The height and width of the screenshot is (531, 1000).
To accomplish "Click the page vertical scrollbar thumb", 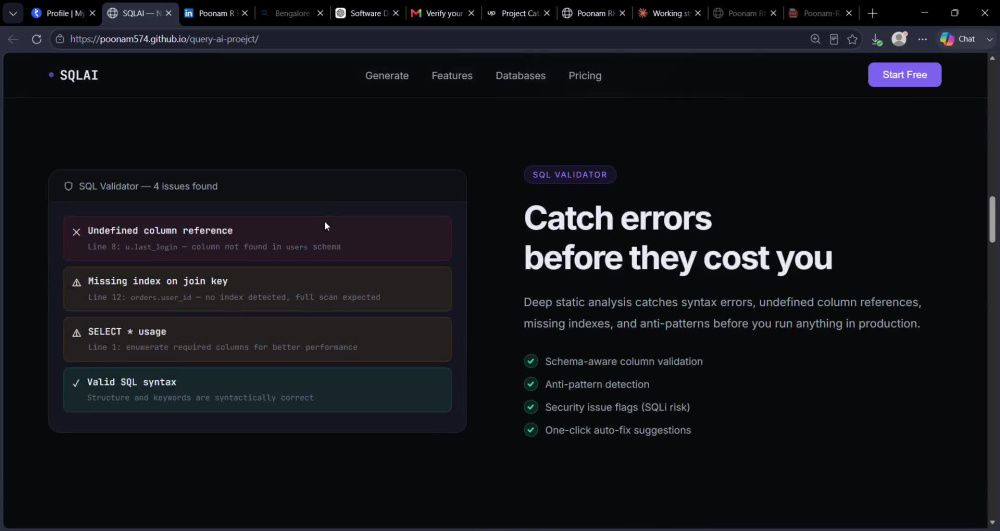I will click(x=992, y=219).
